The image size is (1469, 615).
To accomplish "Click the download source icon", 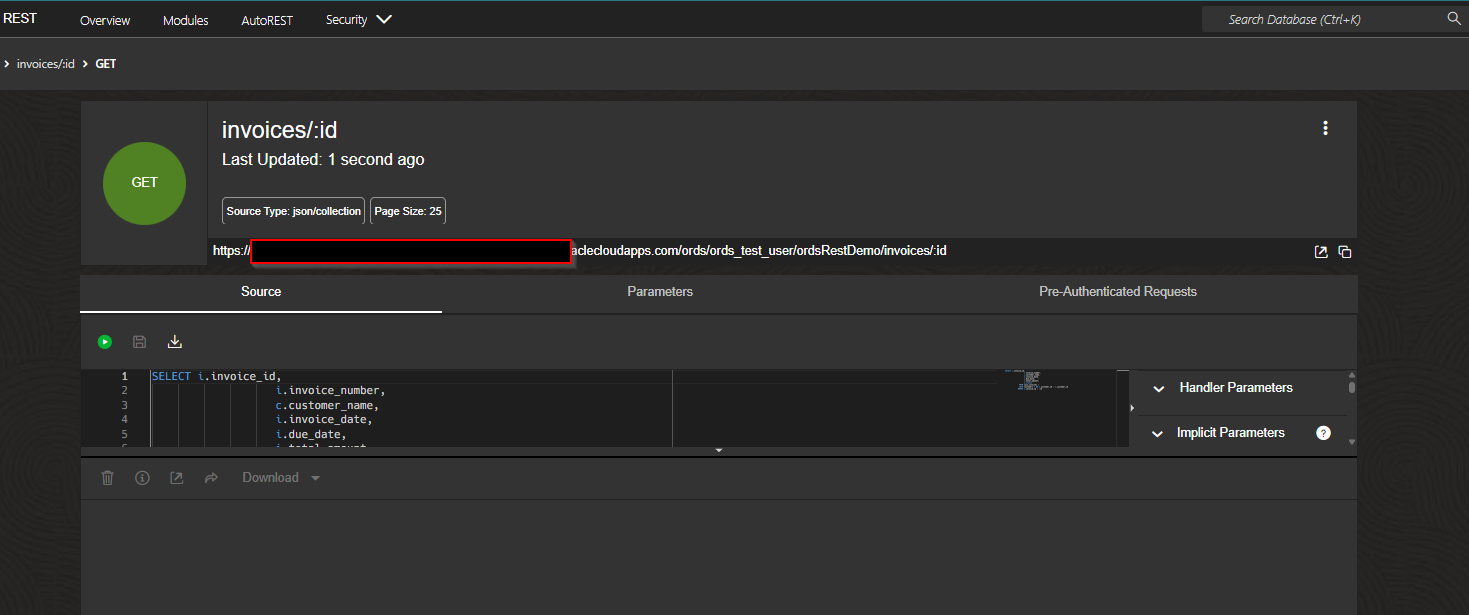I will coord(174,341).
